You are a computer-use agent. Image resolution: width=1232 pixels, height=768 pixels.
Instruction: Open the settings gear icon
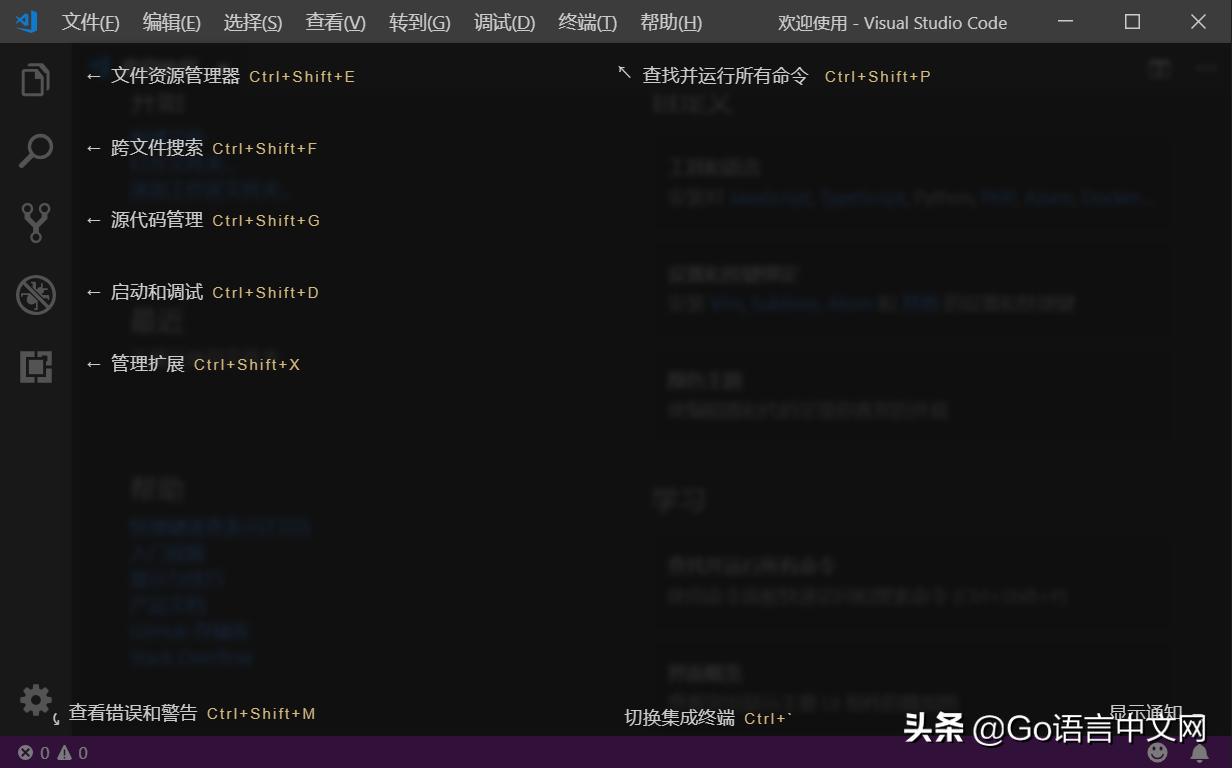tap(36, 700)
